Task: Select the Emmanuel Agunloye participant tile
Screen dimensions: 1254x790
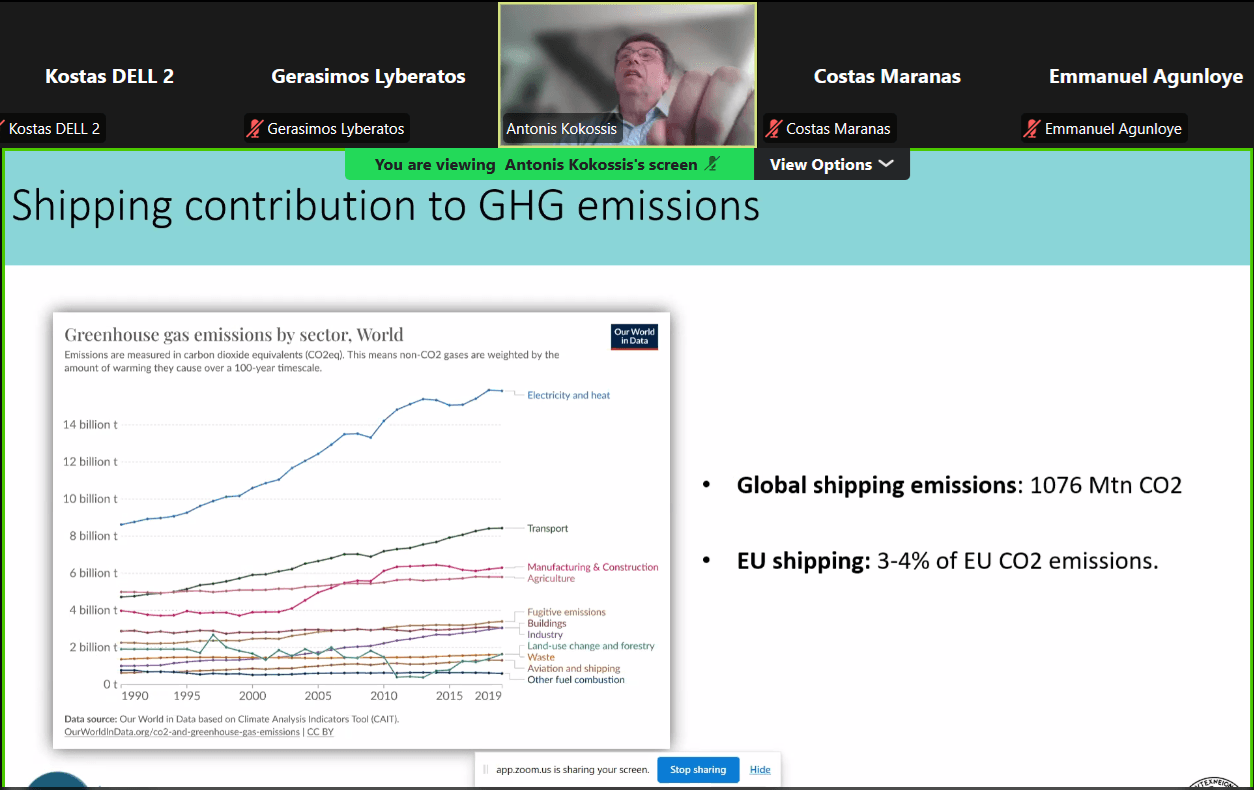Action: 1145,76
